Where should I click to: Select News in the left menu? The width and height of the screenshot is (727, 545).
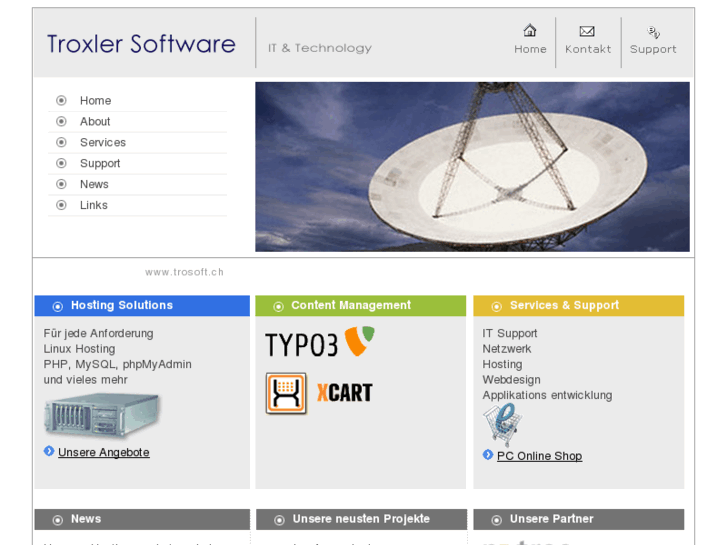[94, 184]
